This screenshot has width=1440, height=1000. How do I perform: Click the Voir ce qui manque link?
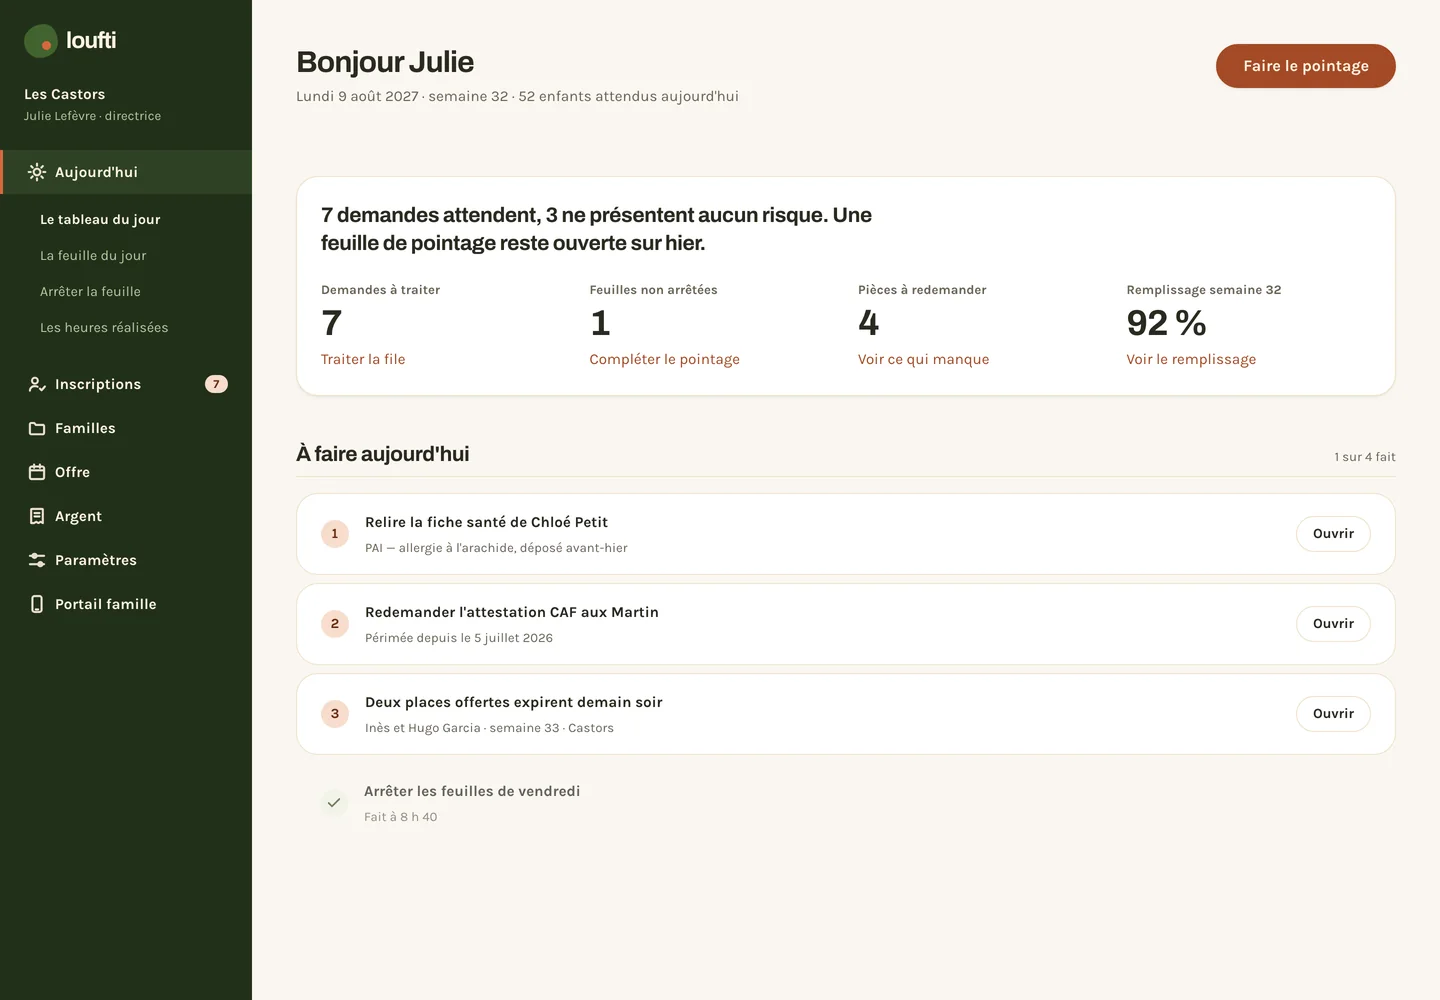tap(924, 359)
